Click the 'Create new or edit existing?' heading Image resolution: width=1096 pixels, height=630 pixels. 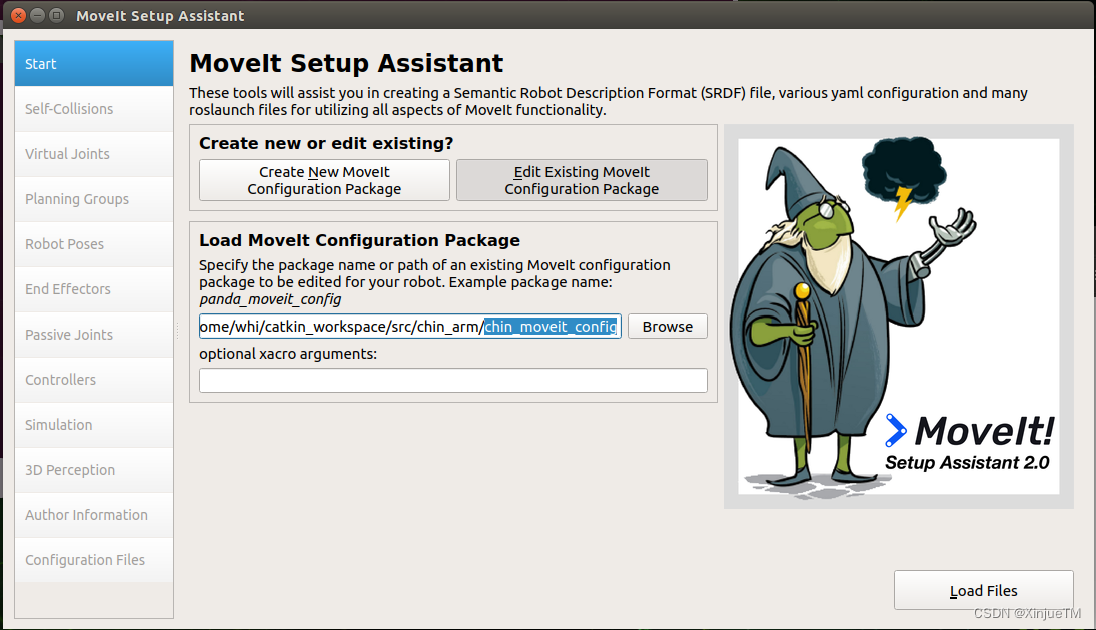coord(326,143)
